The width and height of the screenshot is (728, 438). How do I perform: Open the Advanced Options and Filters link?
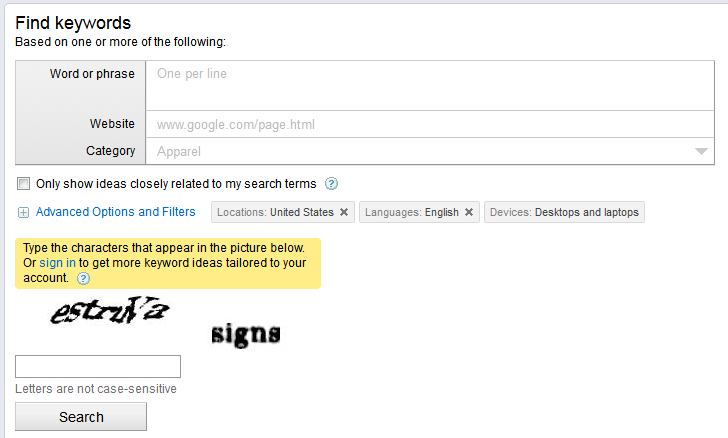pos(116,212)
